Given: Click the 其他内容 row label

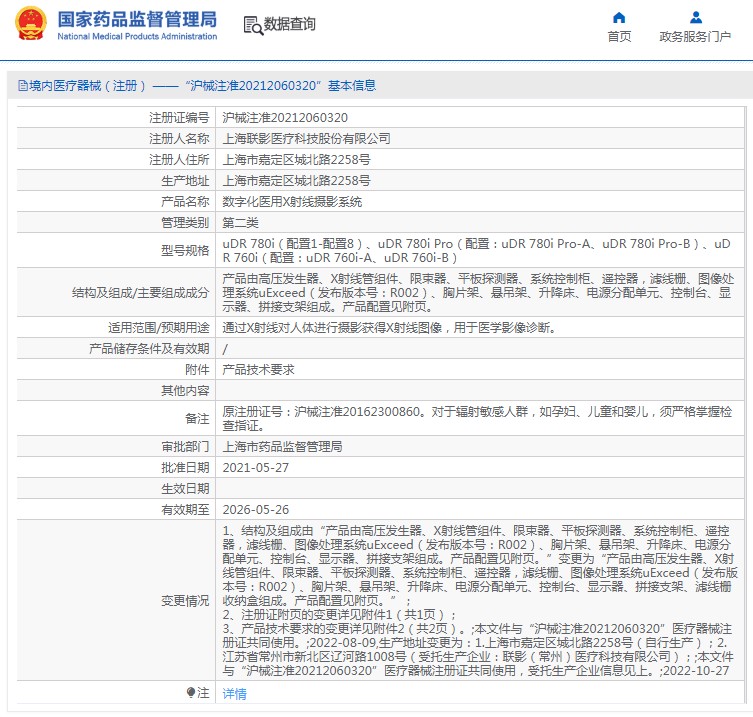Looking at the screenshot, I should pos(185,391).
